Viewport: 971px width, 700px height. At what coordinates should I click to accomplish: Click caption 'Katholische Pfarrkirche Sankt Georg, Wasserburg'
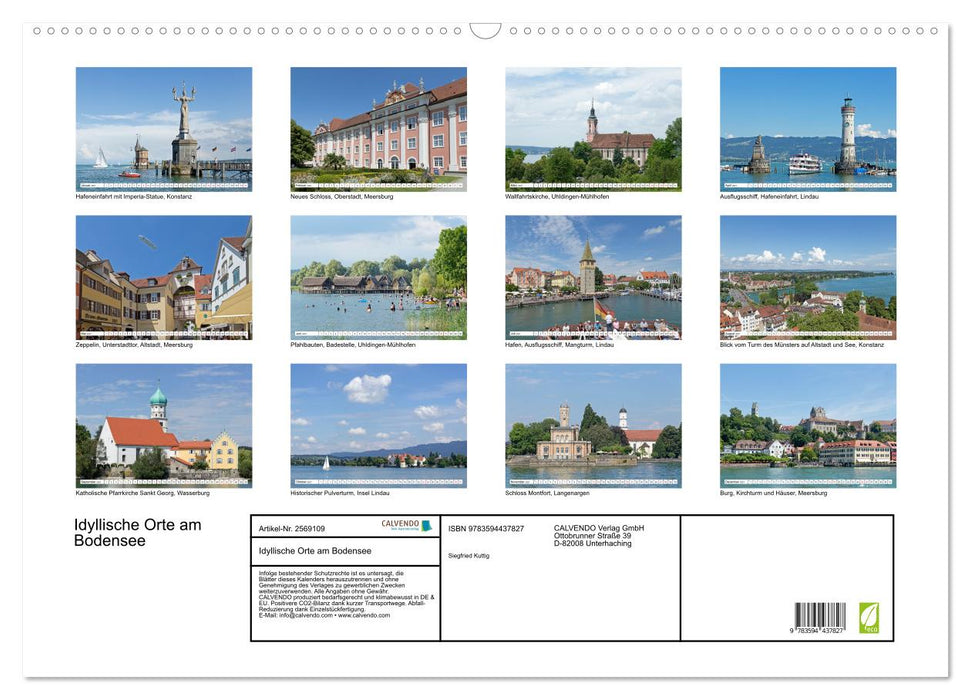tap(142, 493)
